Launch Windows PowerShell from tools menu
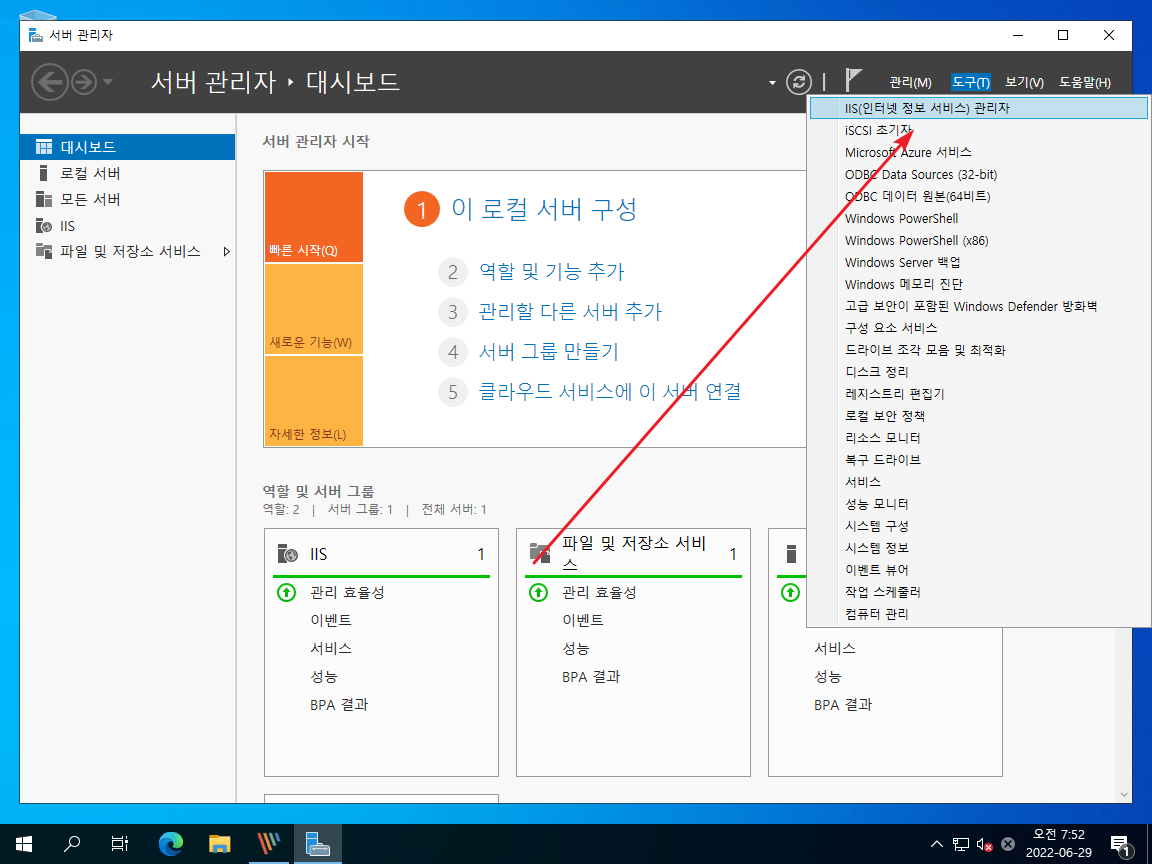 tap(979, 218)
